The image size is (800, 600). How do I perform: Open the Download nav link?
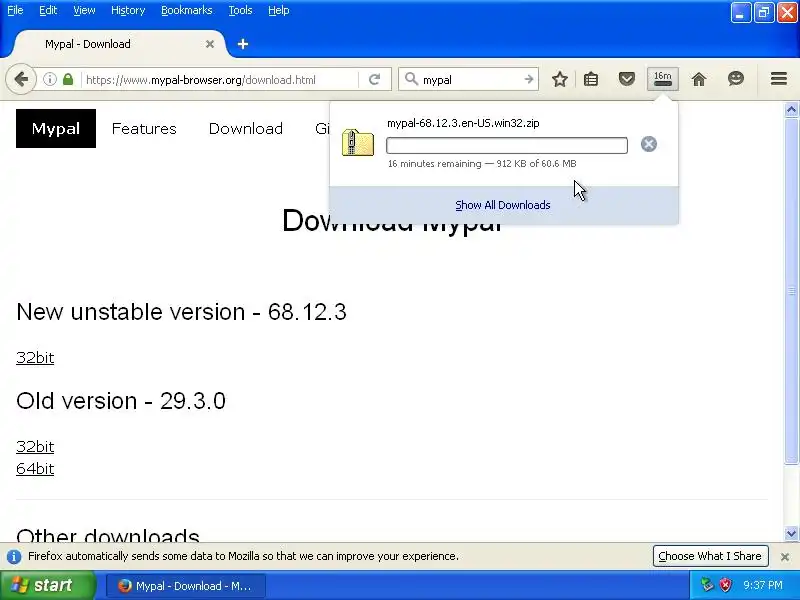245,129
